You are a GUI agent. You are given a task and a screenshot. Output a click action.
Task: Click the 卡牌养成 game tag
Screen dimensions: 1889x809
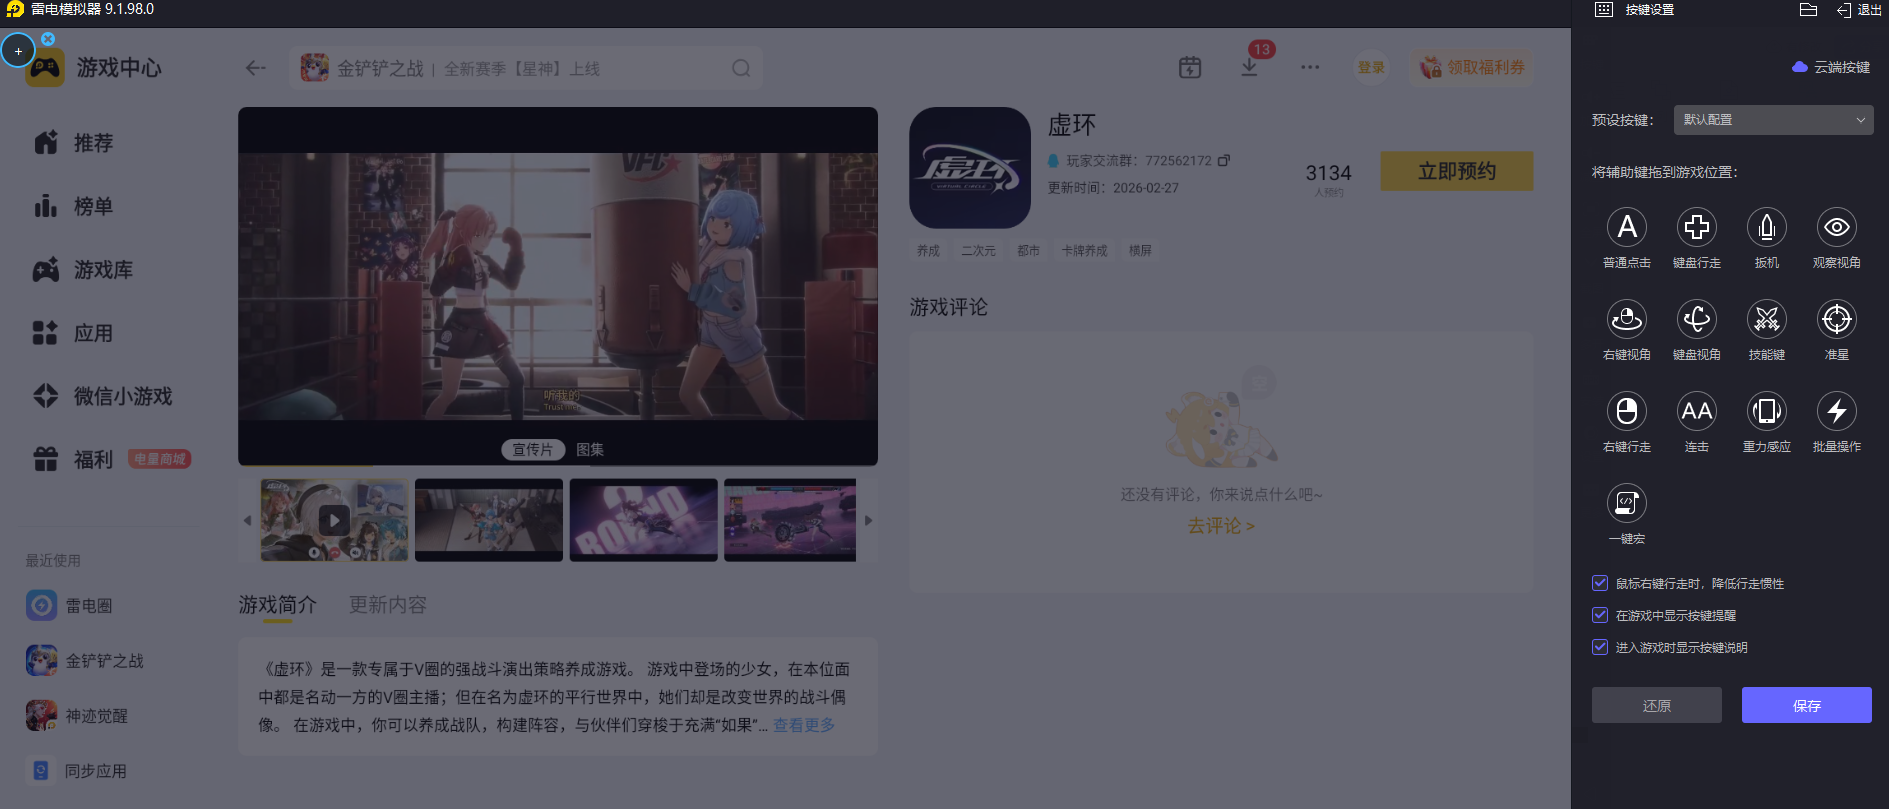(x=1084, y=251)
